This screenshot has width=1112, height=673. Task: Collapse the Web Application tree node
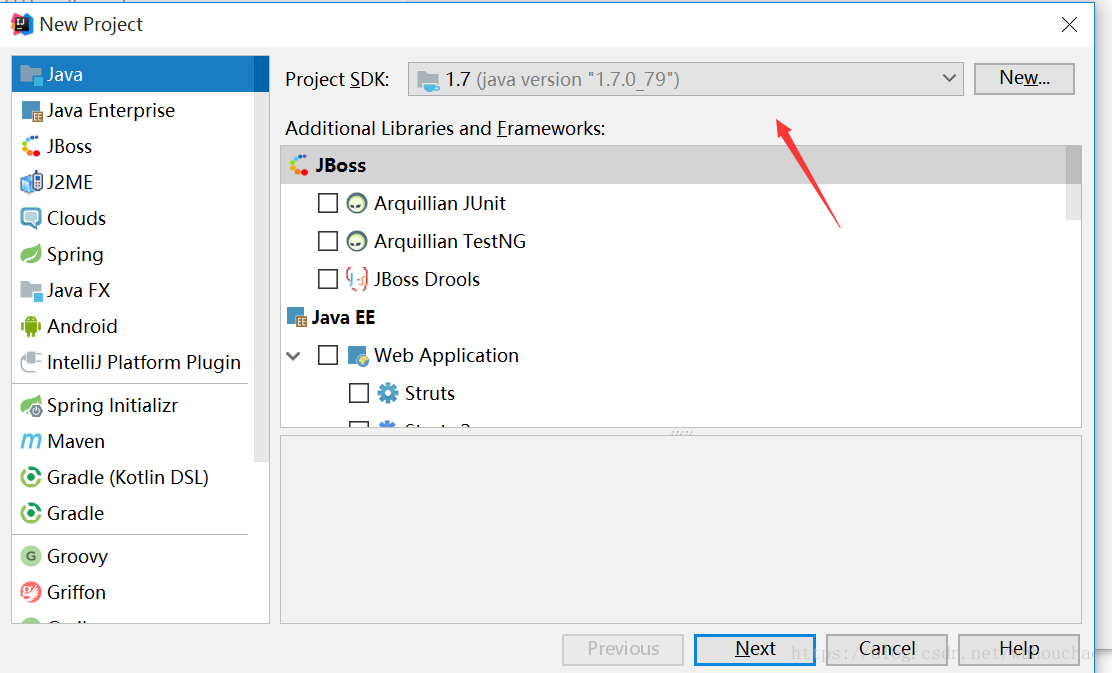294,356
